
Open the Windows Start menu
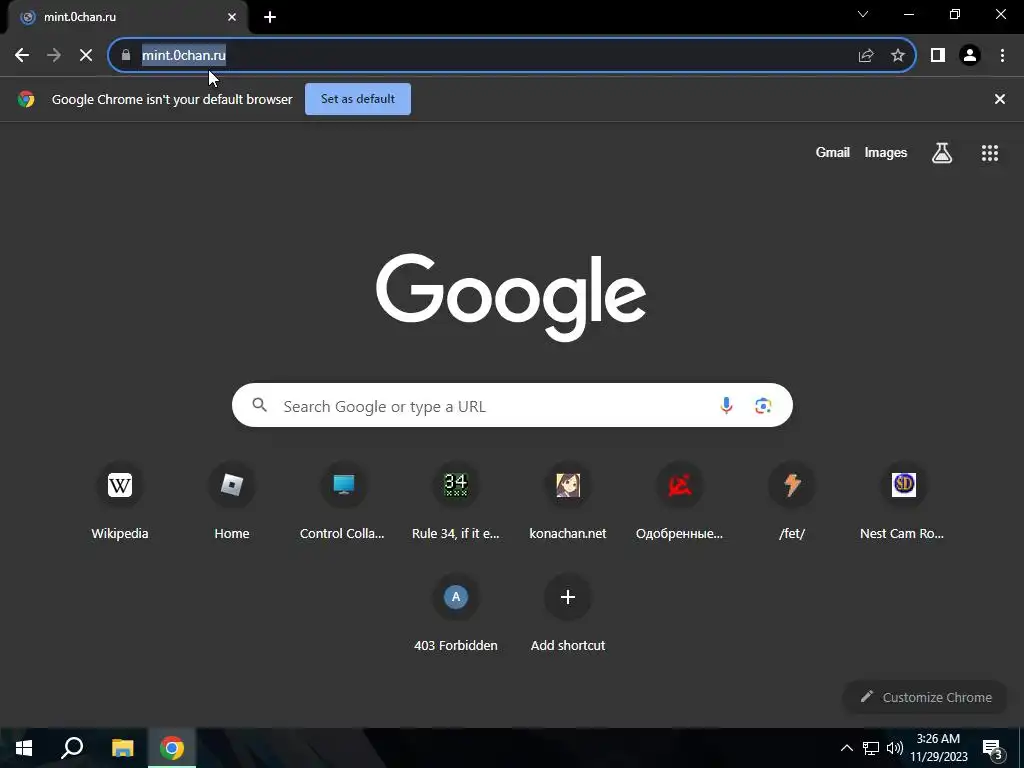coord(24,748)
